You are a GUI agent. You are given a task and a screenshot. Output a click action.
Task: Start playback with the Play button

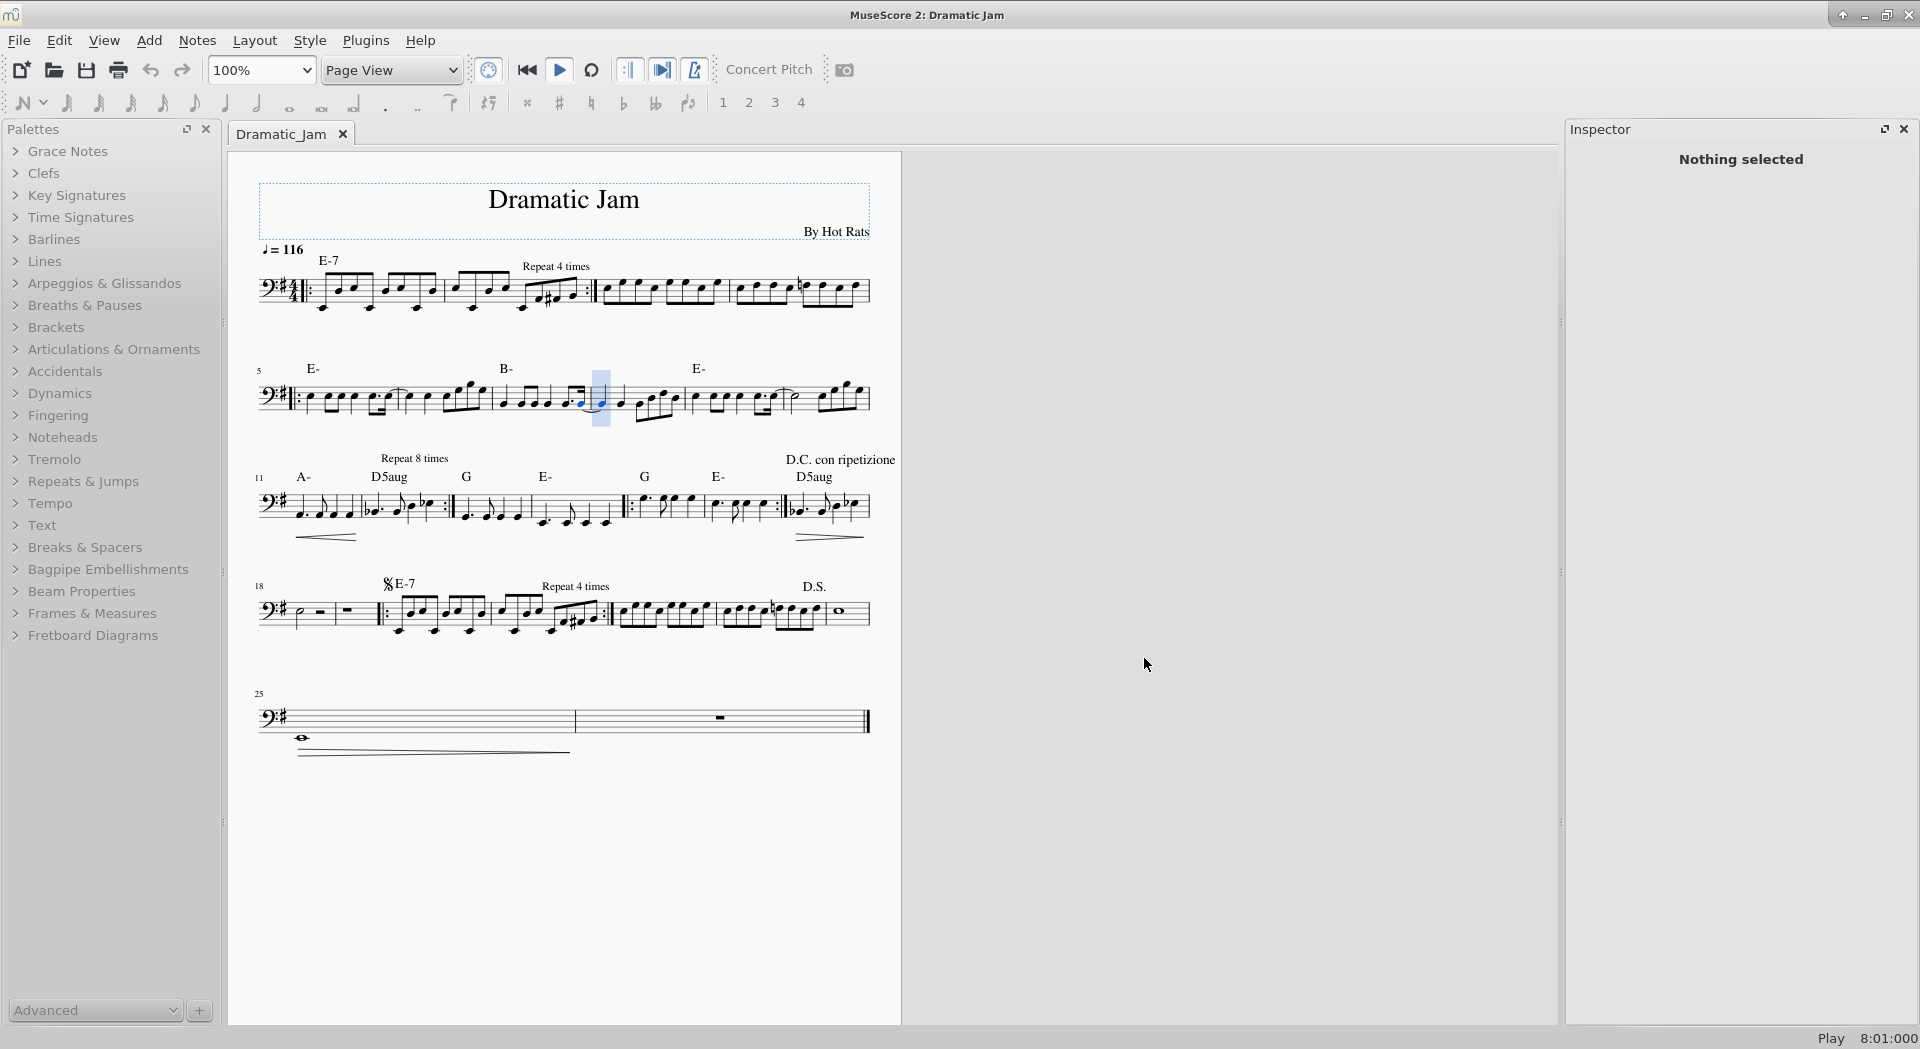[560, 70]
